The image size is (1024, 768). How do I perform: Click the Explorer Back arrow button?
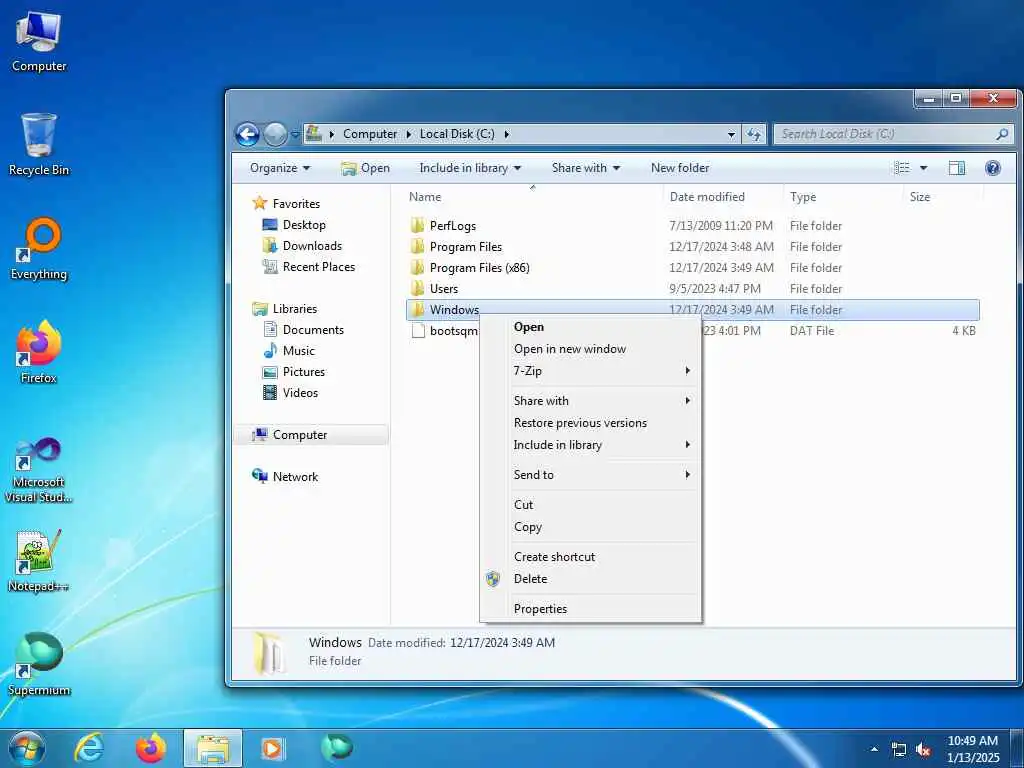248,135
